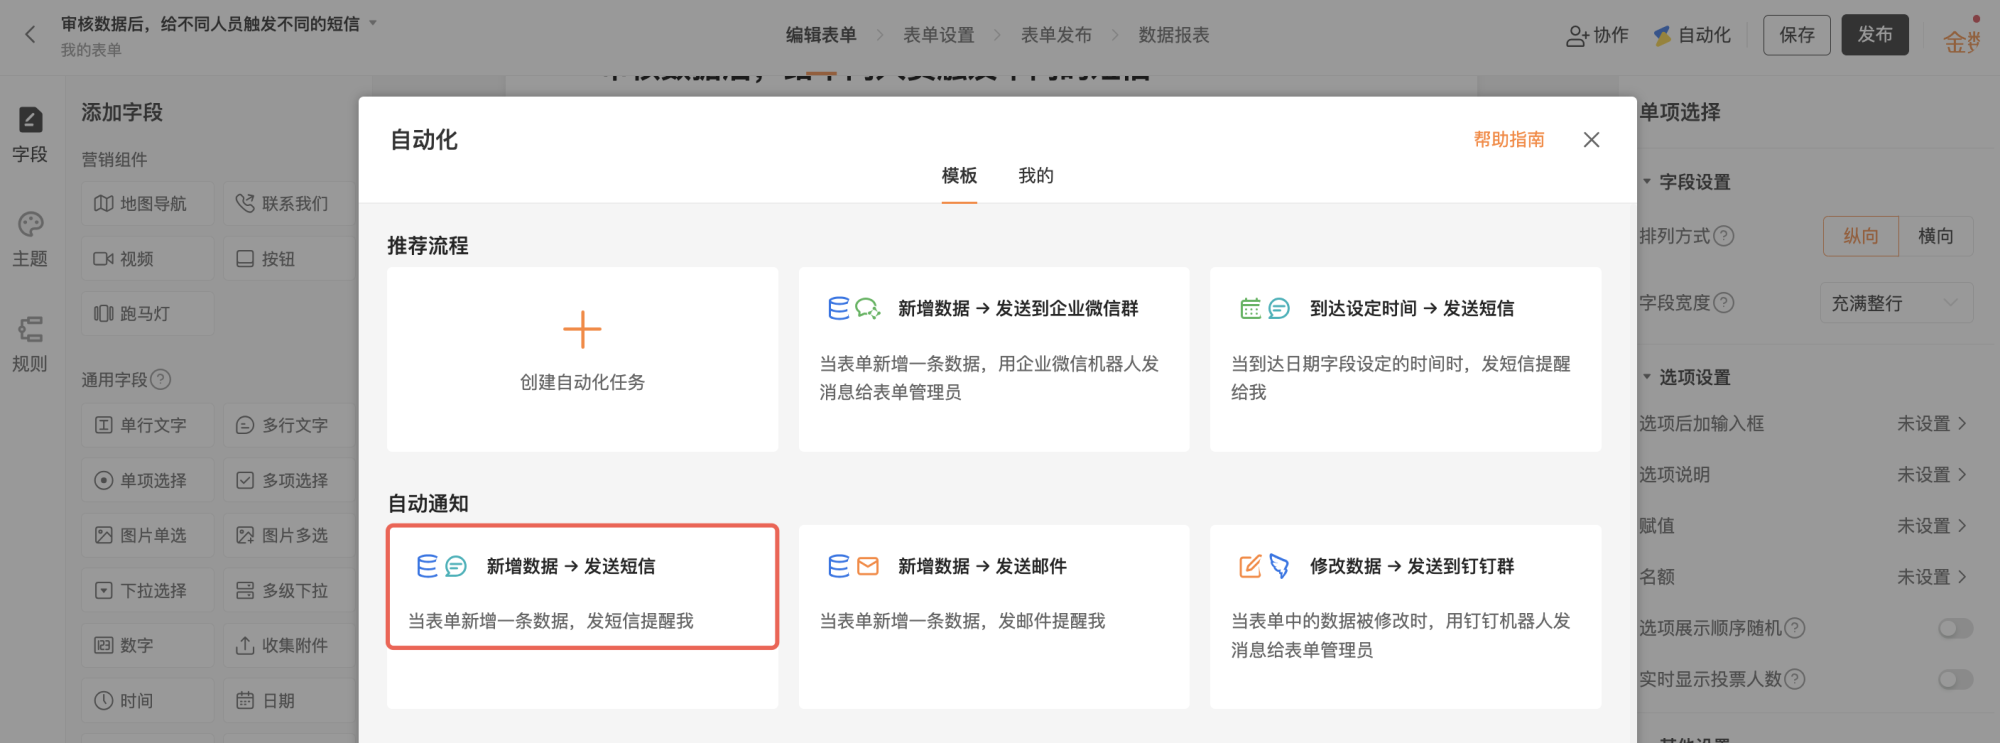Add 收集附件 attachment upload field
The width and height of the screenshot is (2000, 743).
tap(290, 645)
